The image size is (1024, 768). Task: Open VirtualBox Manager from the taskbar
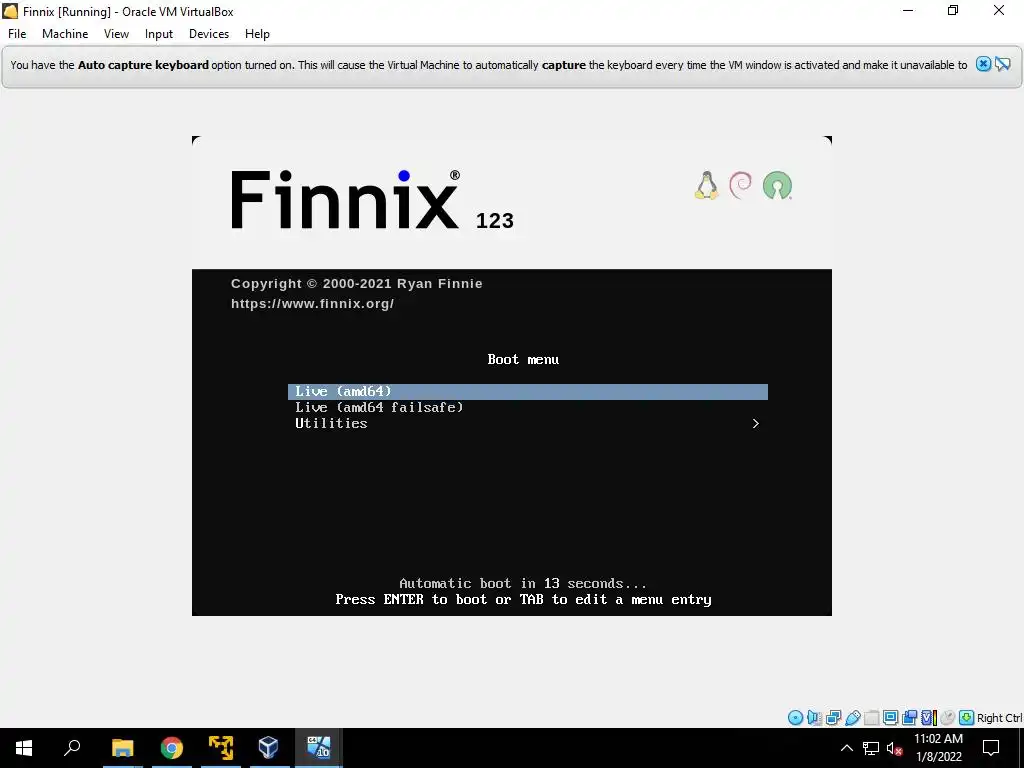tap(269, 748)
